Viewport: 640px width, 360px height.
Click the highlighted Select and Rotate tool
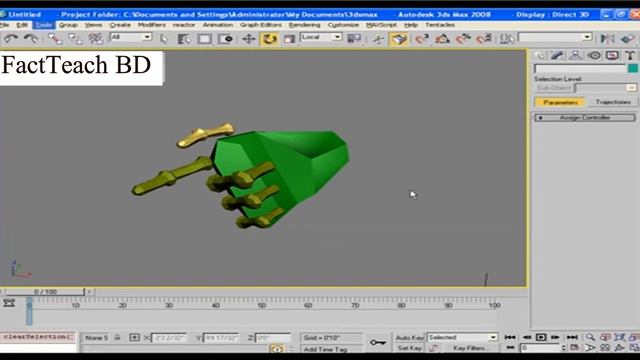point(269,39)
